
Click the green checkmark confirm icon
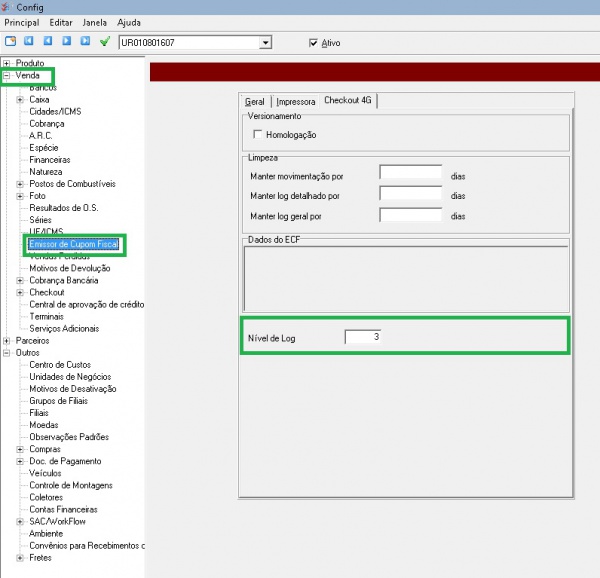coord(104,42)
